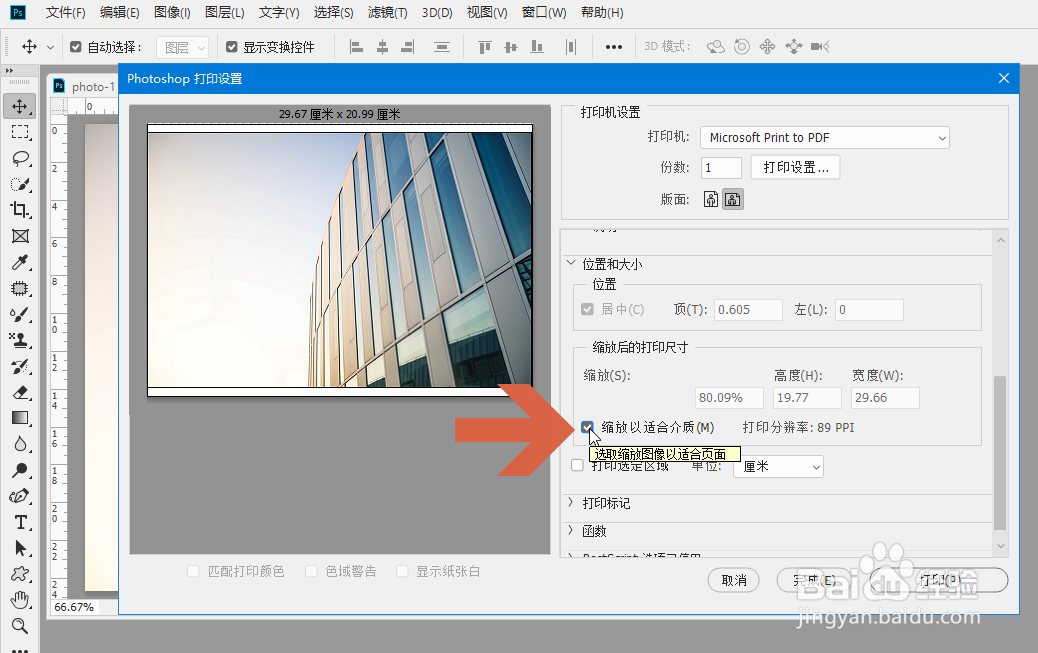1038x653 pixels.
Task: Collapse the 位置和大小 section
Action: [571, 264]
